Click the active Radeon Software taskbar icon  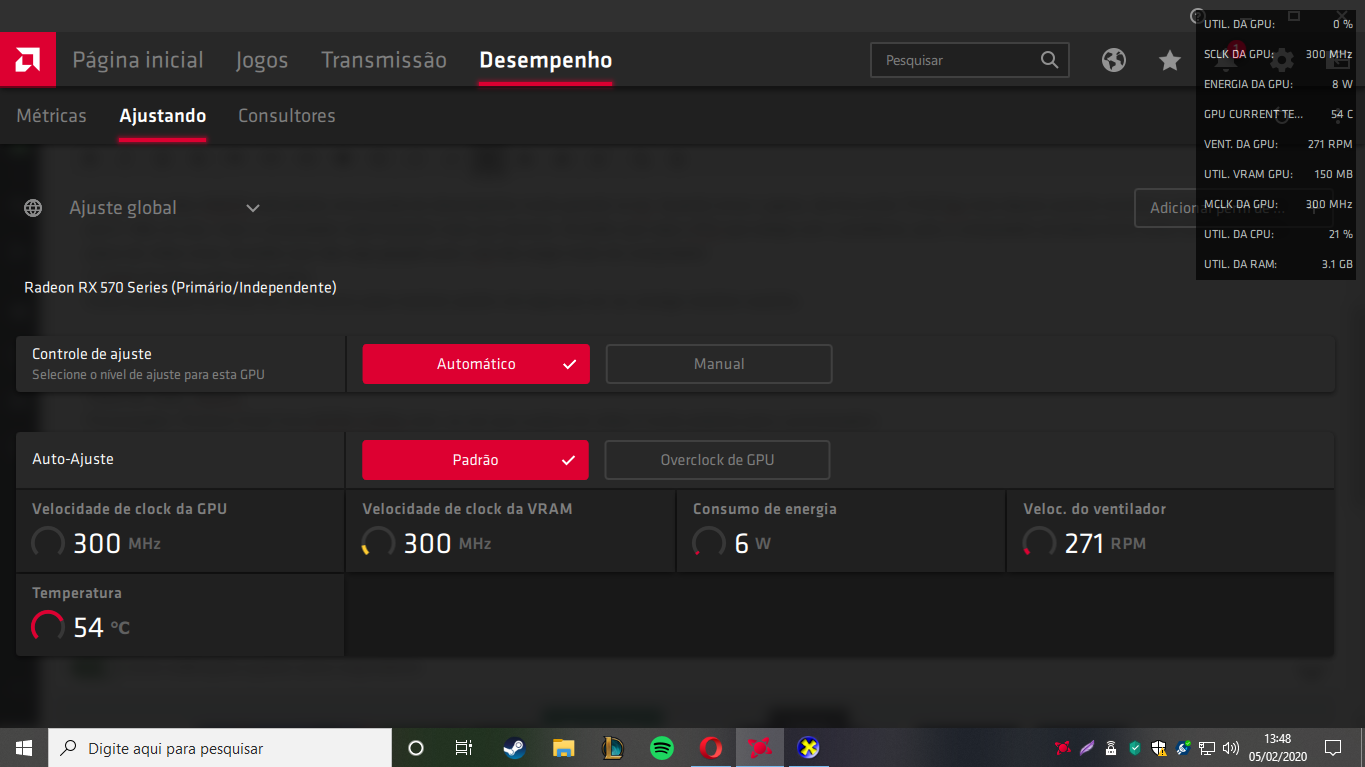click(x=760, y=748)
